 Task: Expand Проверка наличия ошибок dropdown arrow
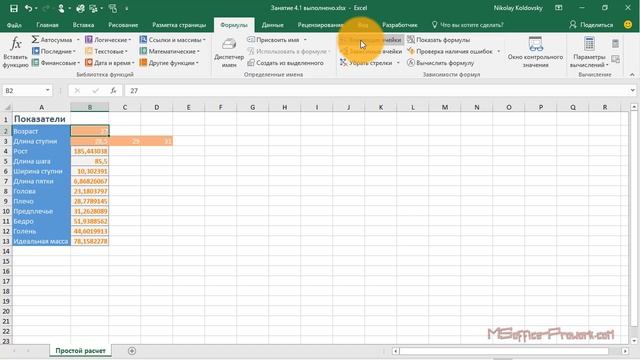pos(499,52)
